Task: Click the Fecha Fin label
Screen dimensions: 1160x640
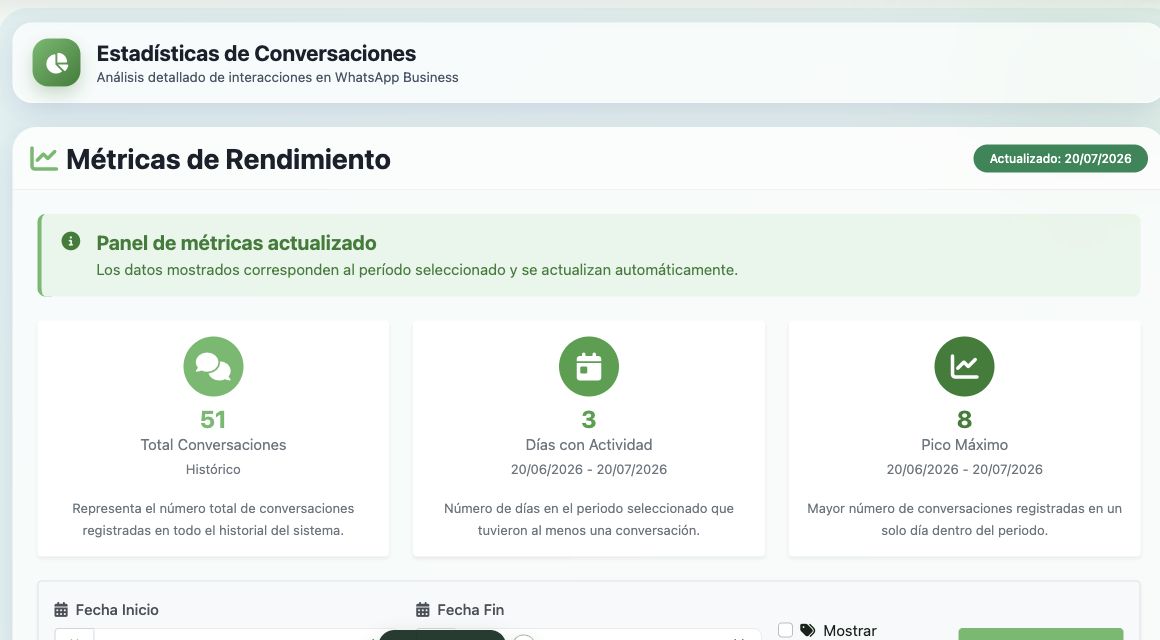Action: click(x=471, y=610)
